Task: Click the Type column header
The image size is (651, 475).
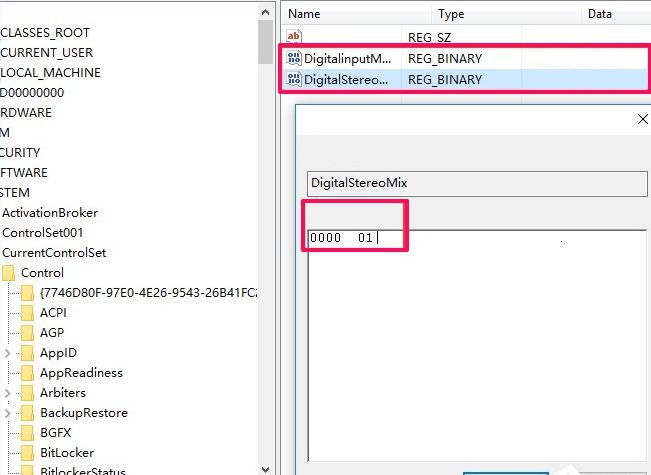Action: coord(451,14)
